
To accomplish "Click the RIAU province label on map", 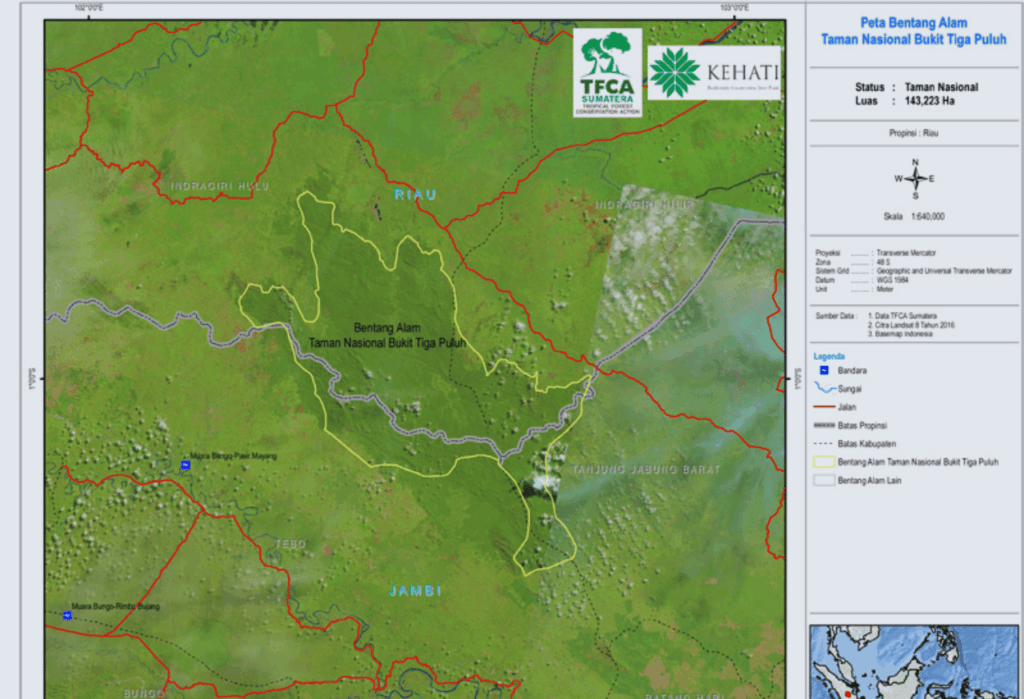I will click(415, 194).
